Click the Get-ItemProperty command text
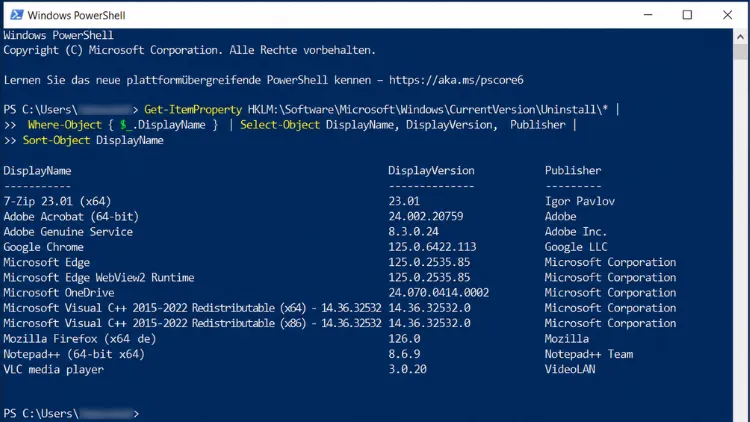This screenshot has height=422, width=750. (193, 110)
